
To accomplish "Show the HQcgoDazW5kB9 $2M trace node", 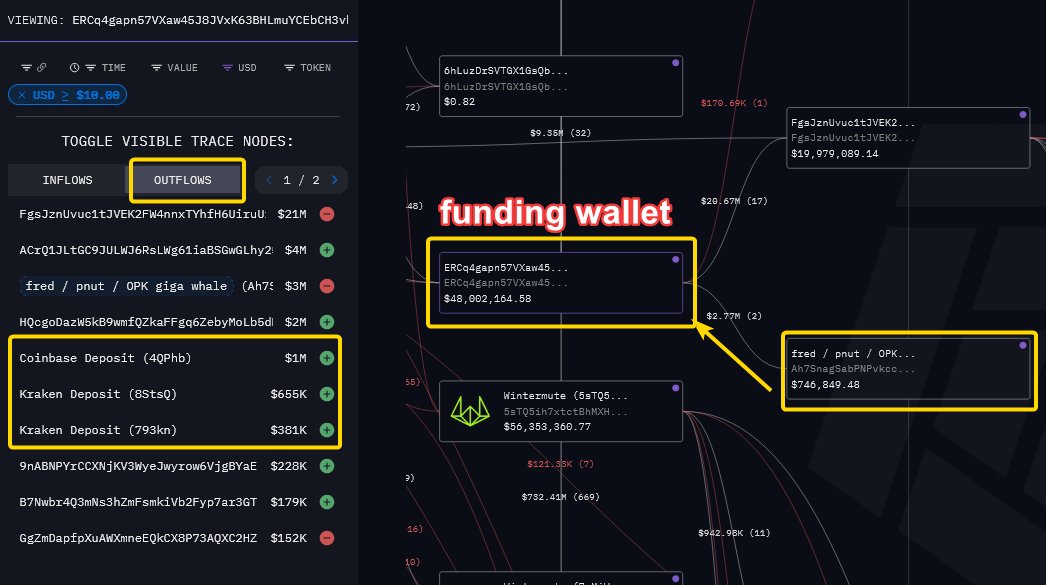I will pos(327,322).
